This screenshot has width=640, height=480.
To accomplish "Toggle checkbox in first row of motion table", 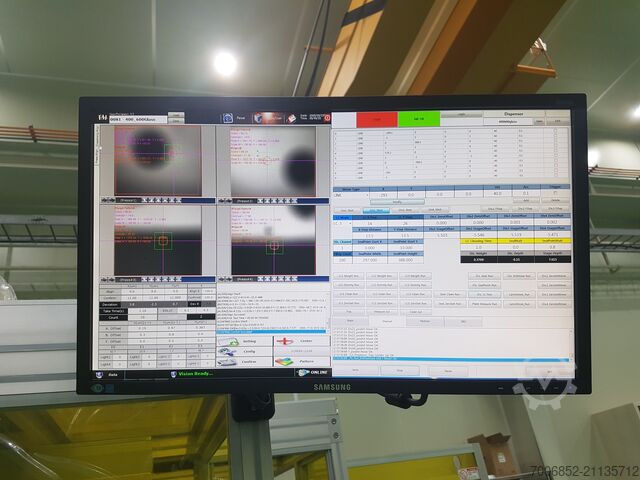I will 555,132.
